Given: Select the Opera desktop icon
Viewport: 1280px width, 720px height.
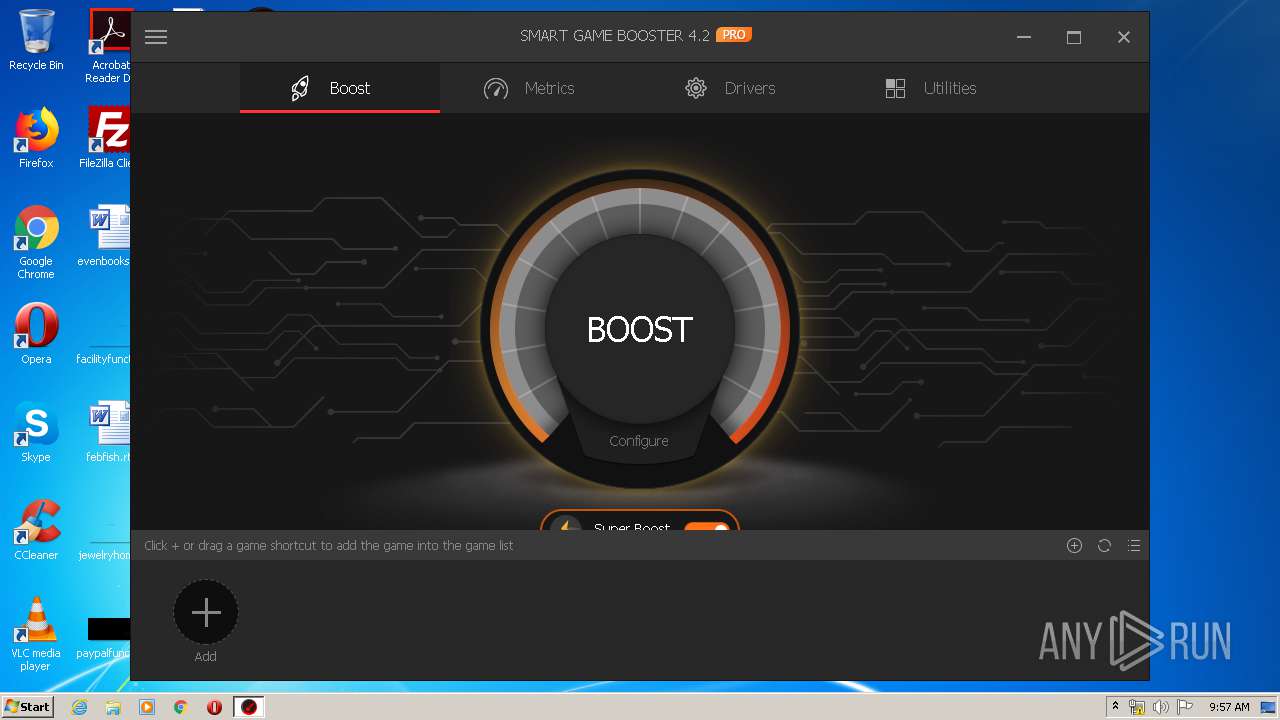Looking at the screenshot, I should pyautogui.click(x=36, y=334).
